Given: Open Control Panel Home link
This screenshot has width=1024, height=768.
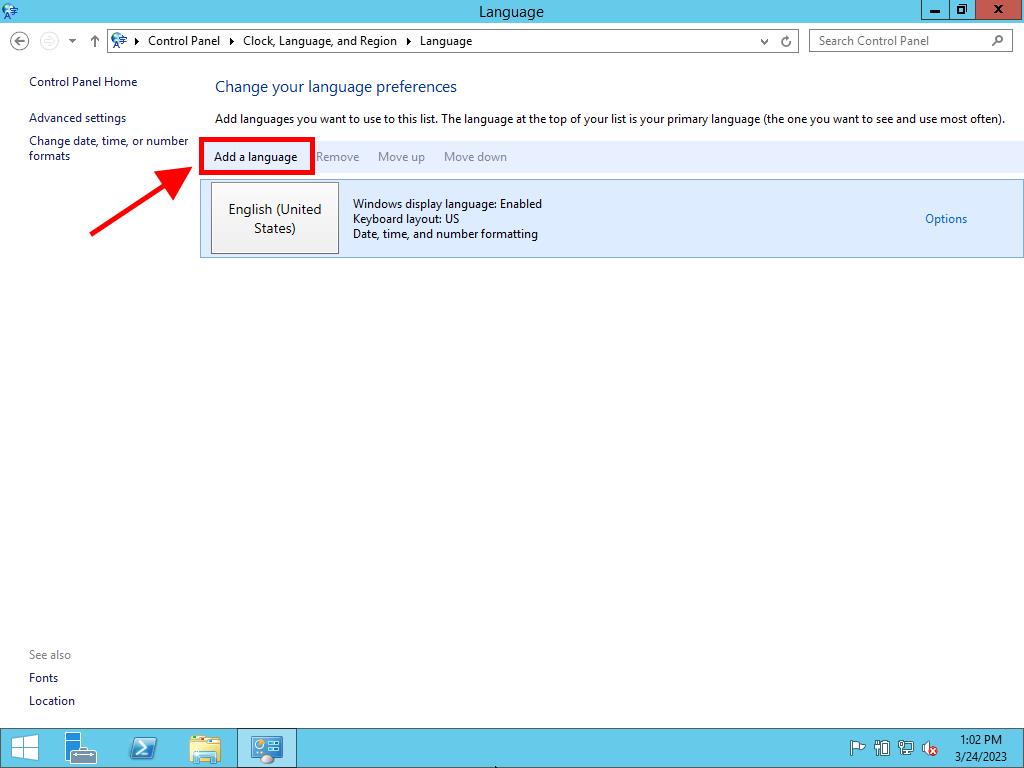Looking at the screenshot, I should (83, 82).
